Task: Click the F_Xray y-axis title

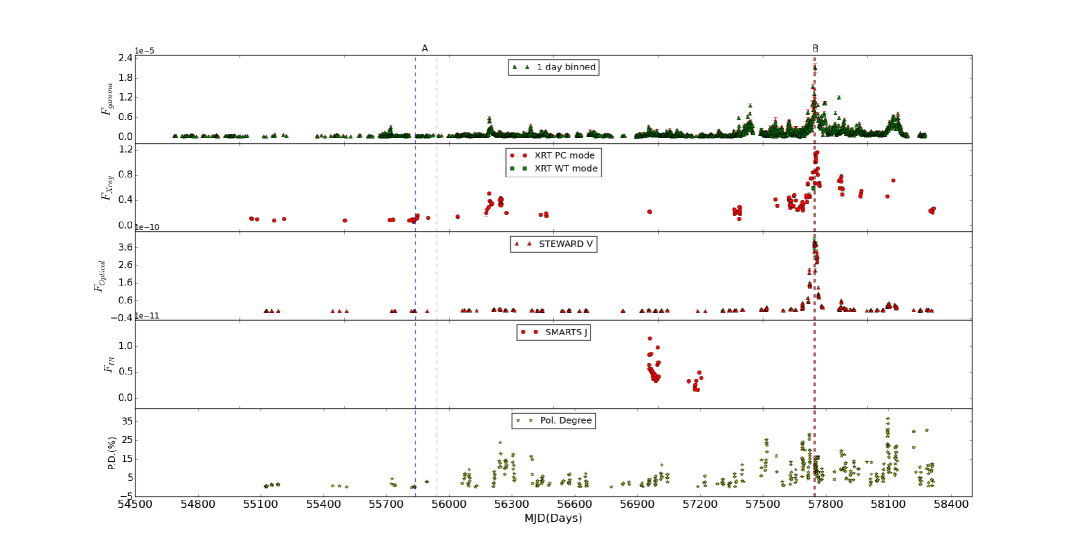Action: point(107,187)
